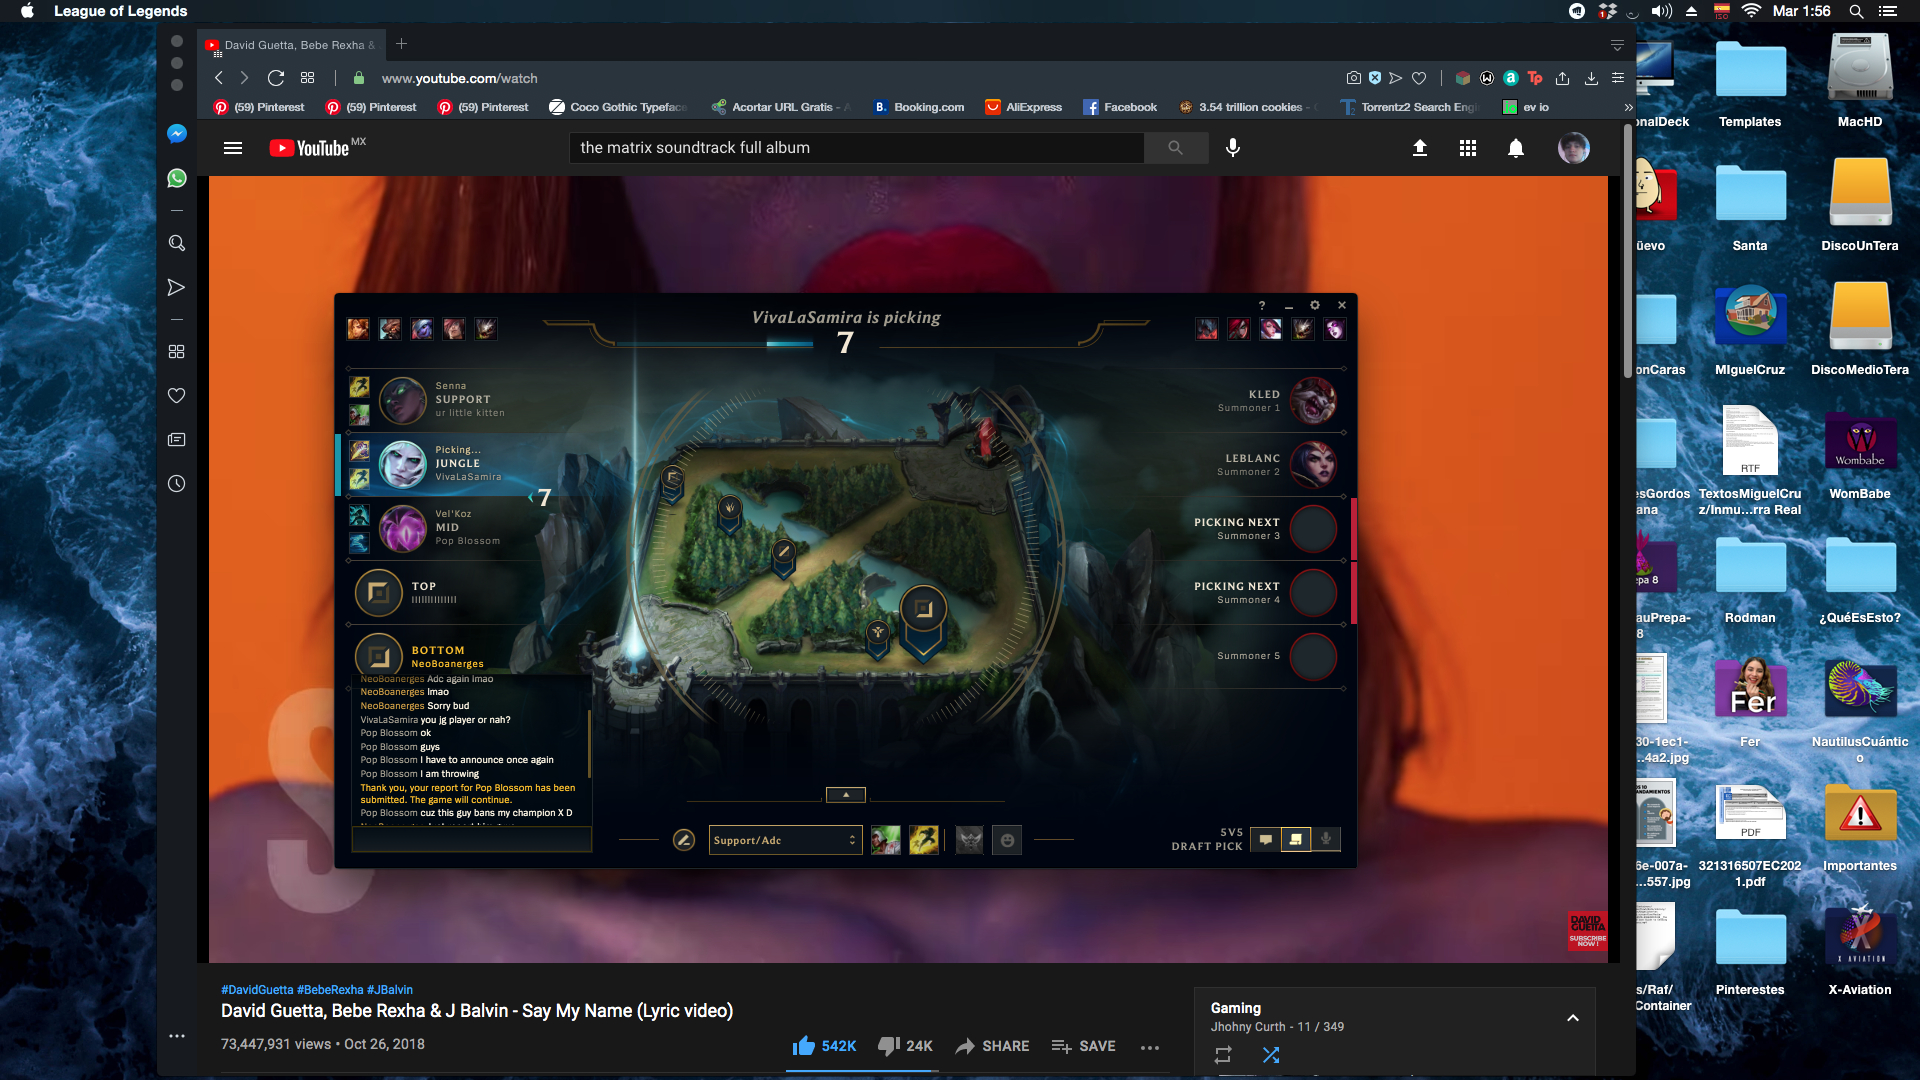Collapse the Gaming playlist panel
This screenshot has width=1920, height=1080.
1572,1016
